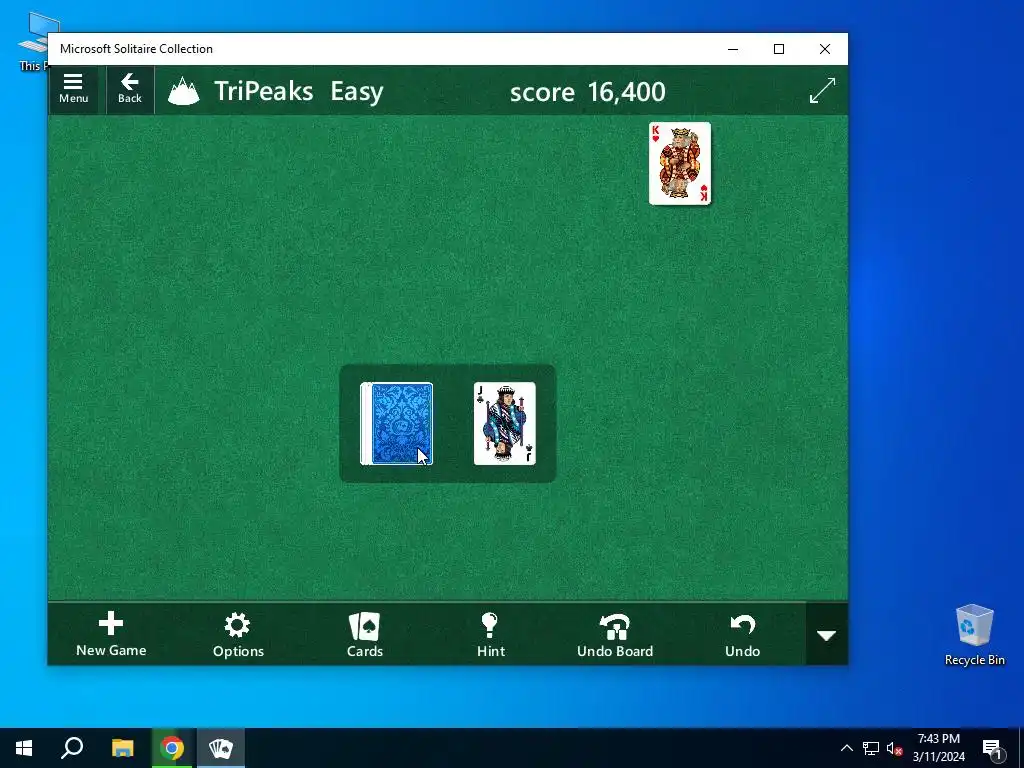This screenshot has width=1024, height=768.
Task: Switch to Chrome in taskbar
Action: click(x=172, y=748)
